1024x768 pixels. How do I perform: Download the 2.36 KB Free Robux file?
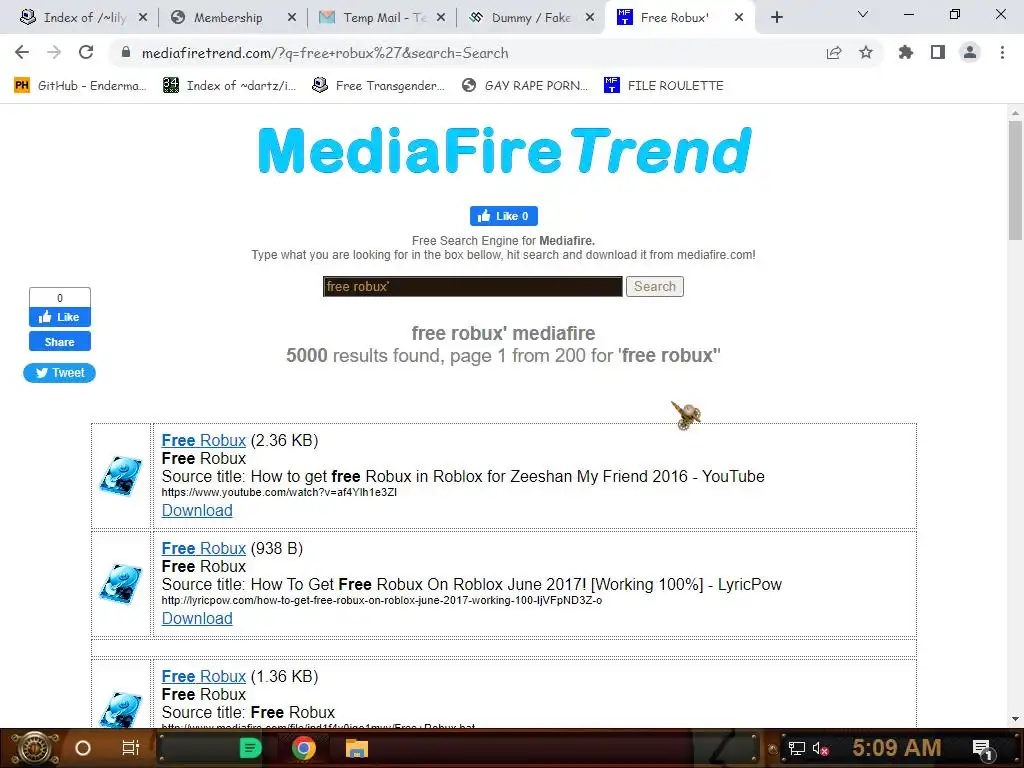pos(197,511)
